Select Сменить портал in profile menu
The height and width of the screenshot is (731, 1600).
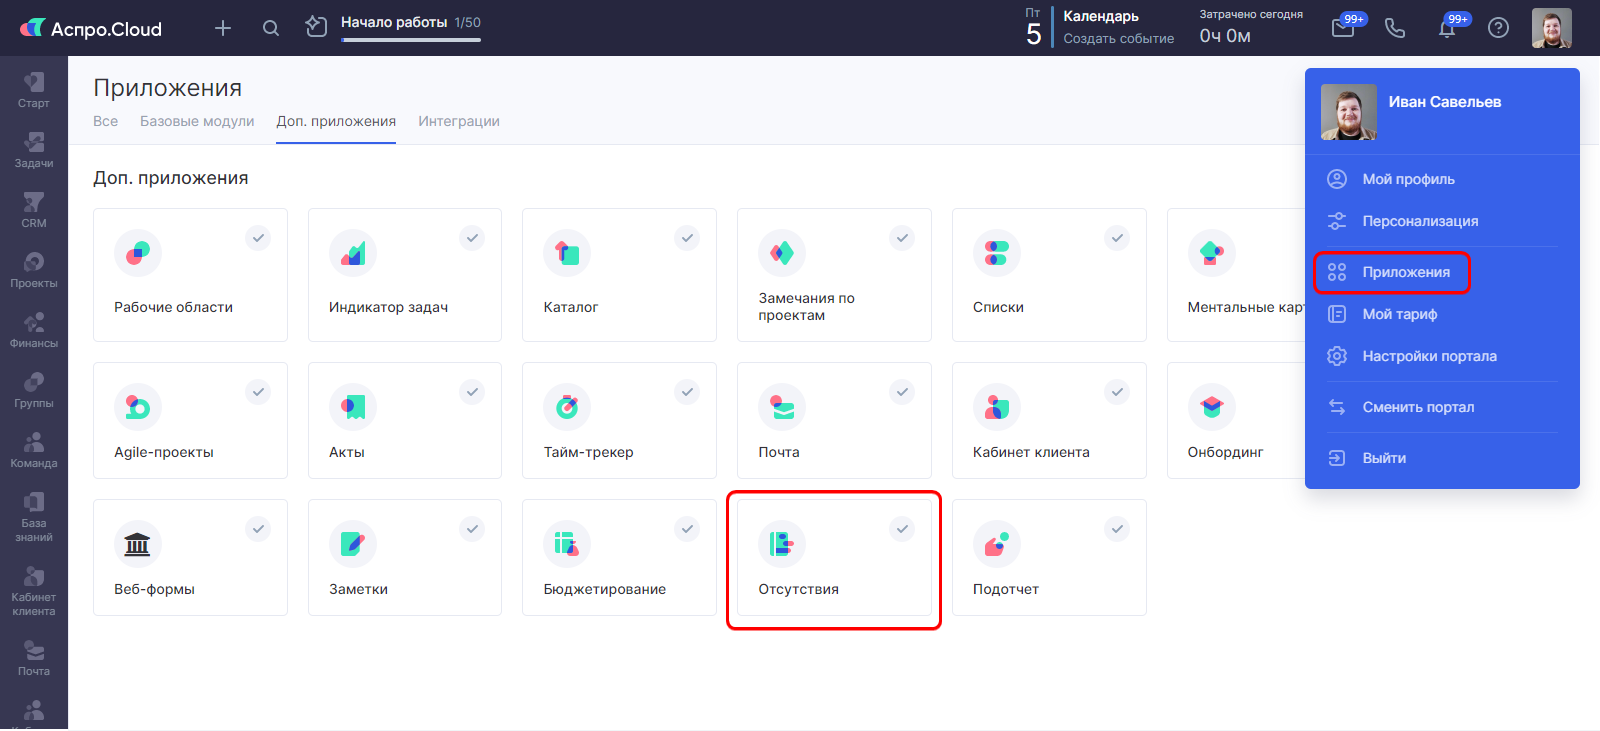point(1418,407)
